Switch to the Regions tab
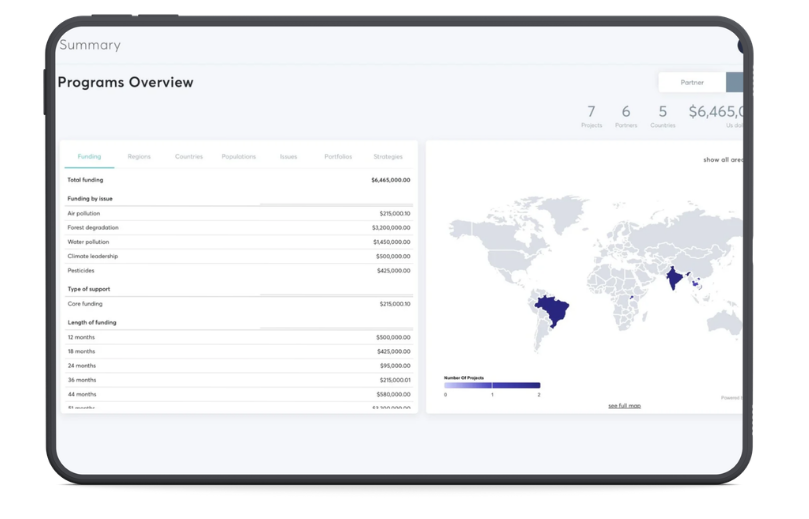 (x=139, y=157)
